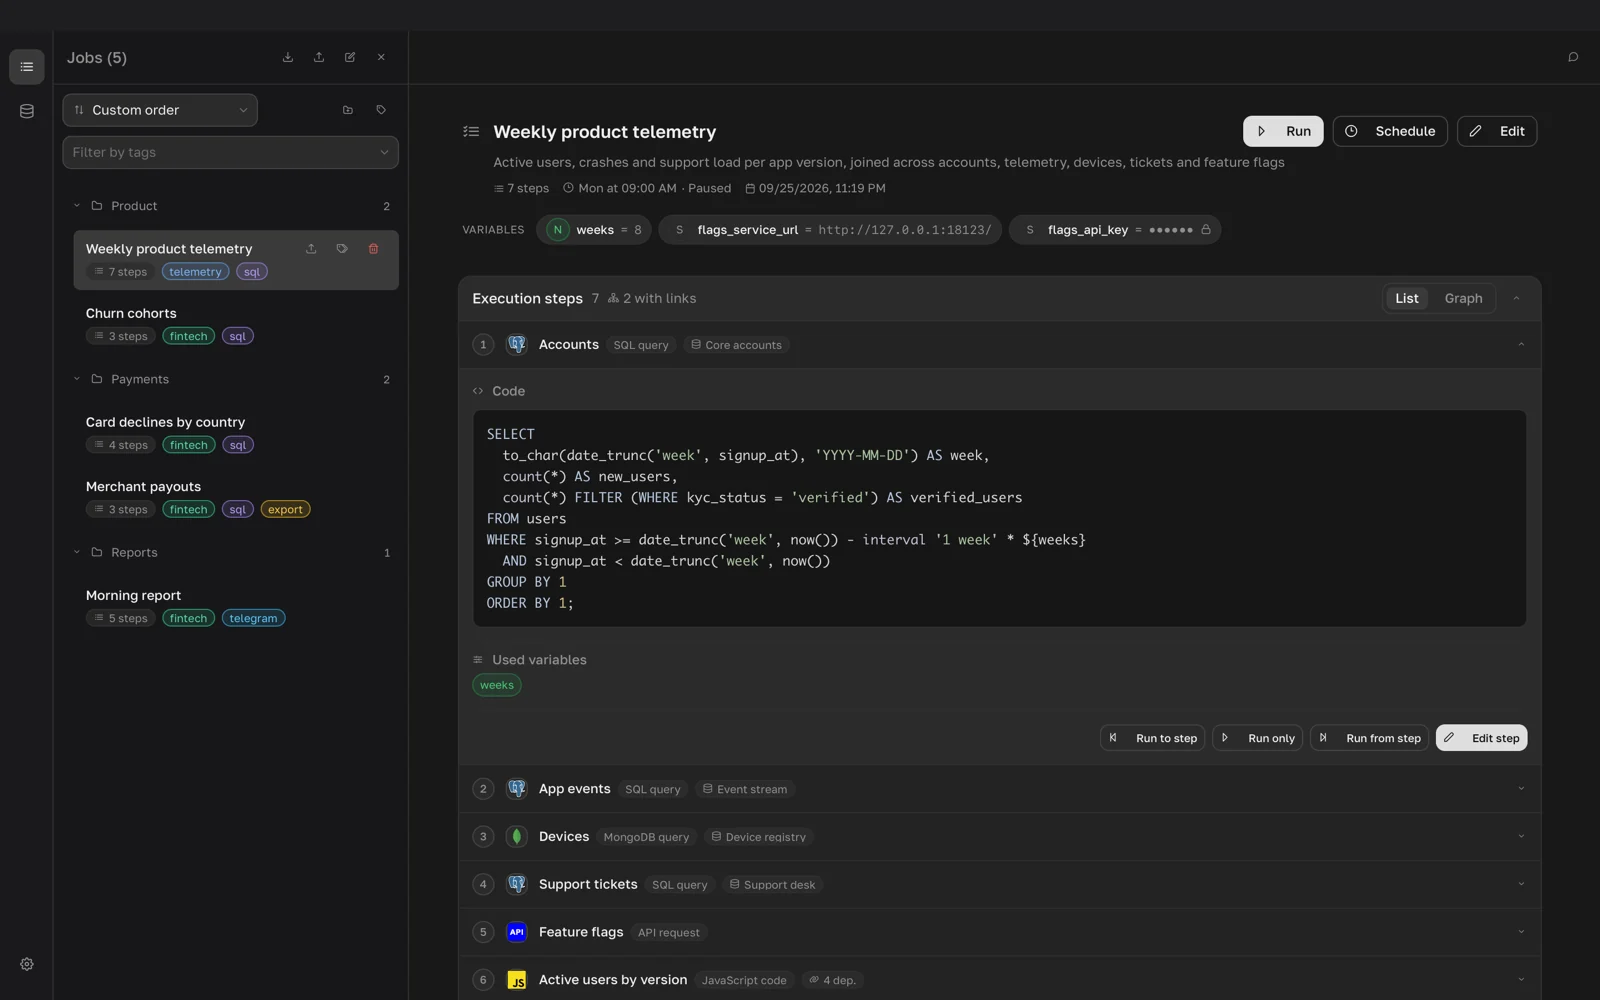Open the Schedule button
The width and height of the screenshot is (1600, 1000).
point(1390,131)
